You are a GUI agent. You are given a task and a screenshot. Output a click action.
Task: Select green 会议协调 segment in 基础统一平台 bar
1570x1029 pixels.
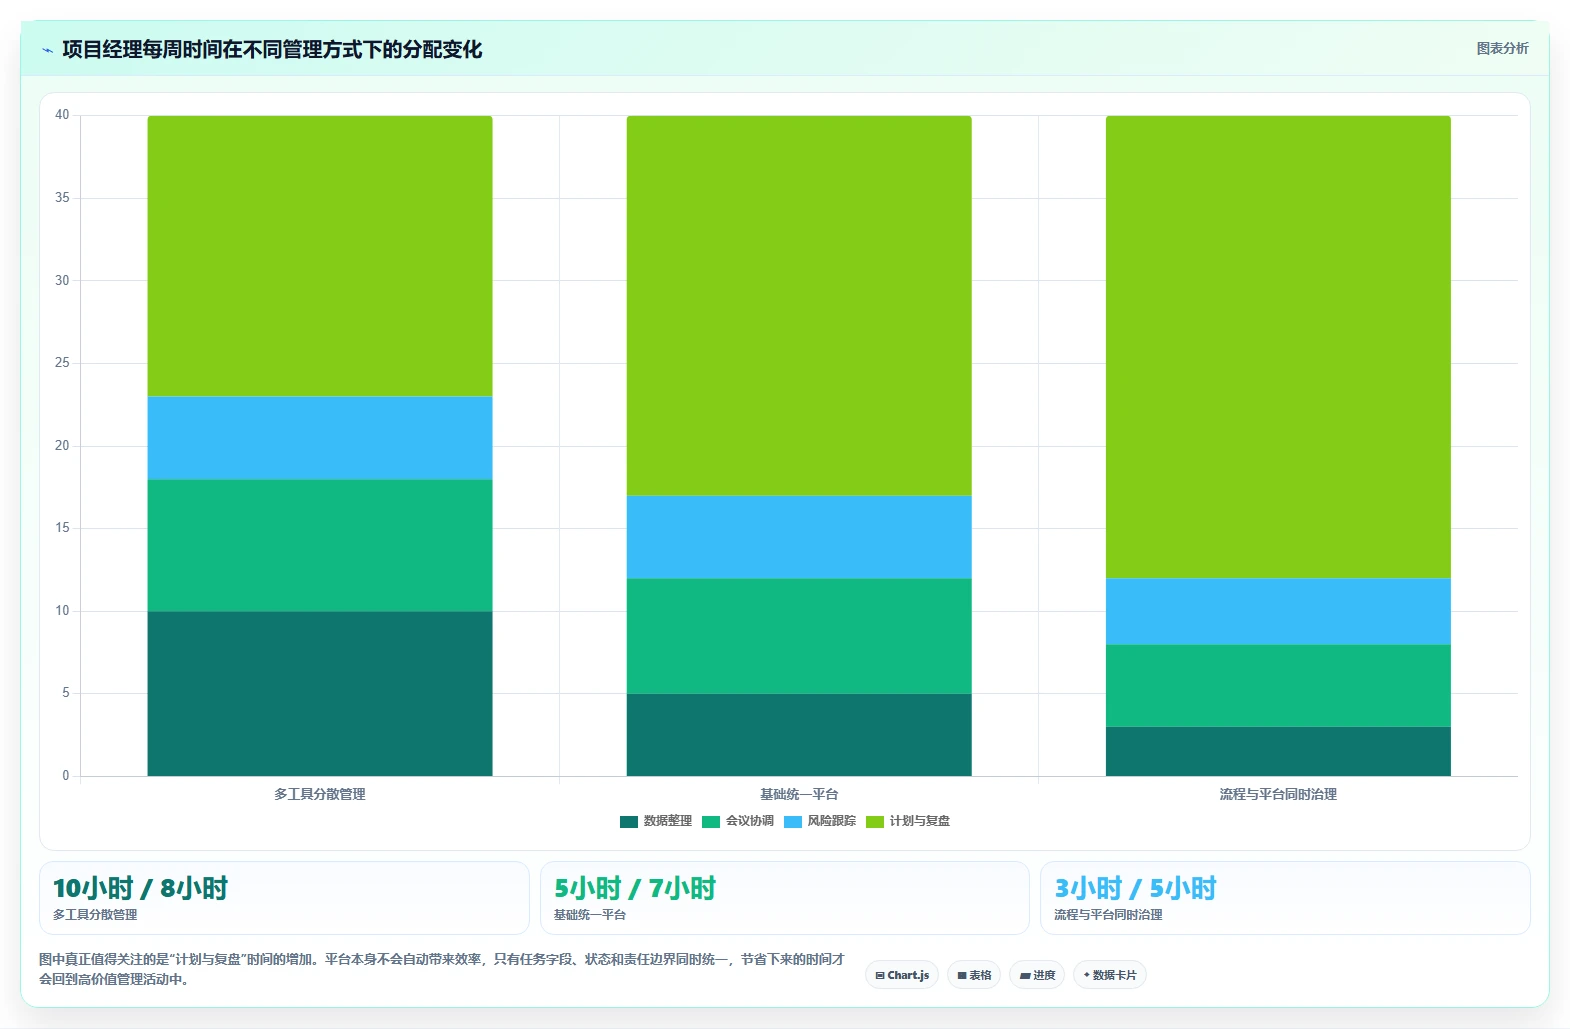799,636
